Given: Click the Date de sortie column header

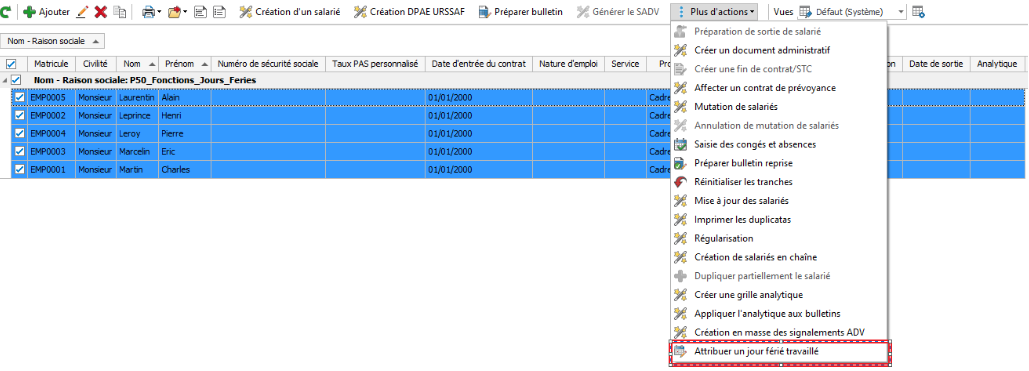Looking at the screenshot, I should (x=936, y=64).
